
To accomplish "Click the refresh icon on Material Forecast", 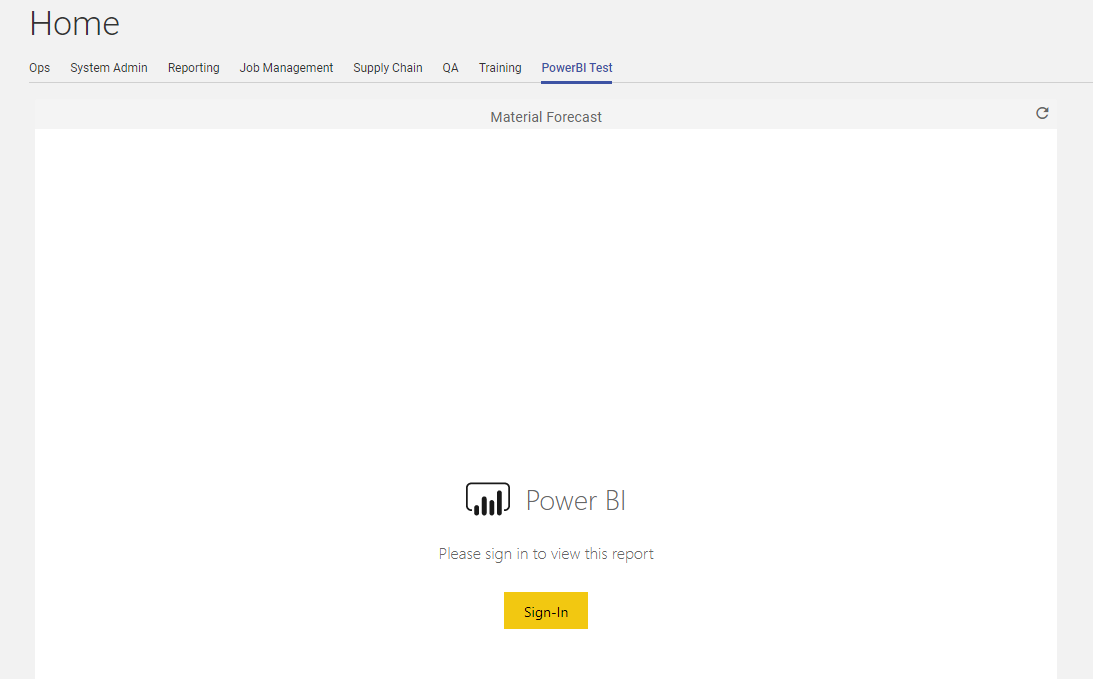I will pos(1041,113).
